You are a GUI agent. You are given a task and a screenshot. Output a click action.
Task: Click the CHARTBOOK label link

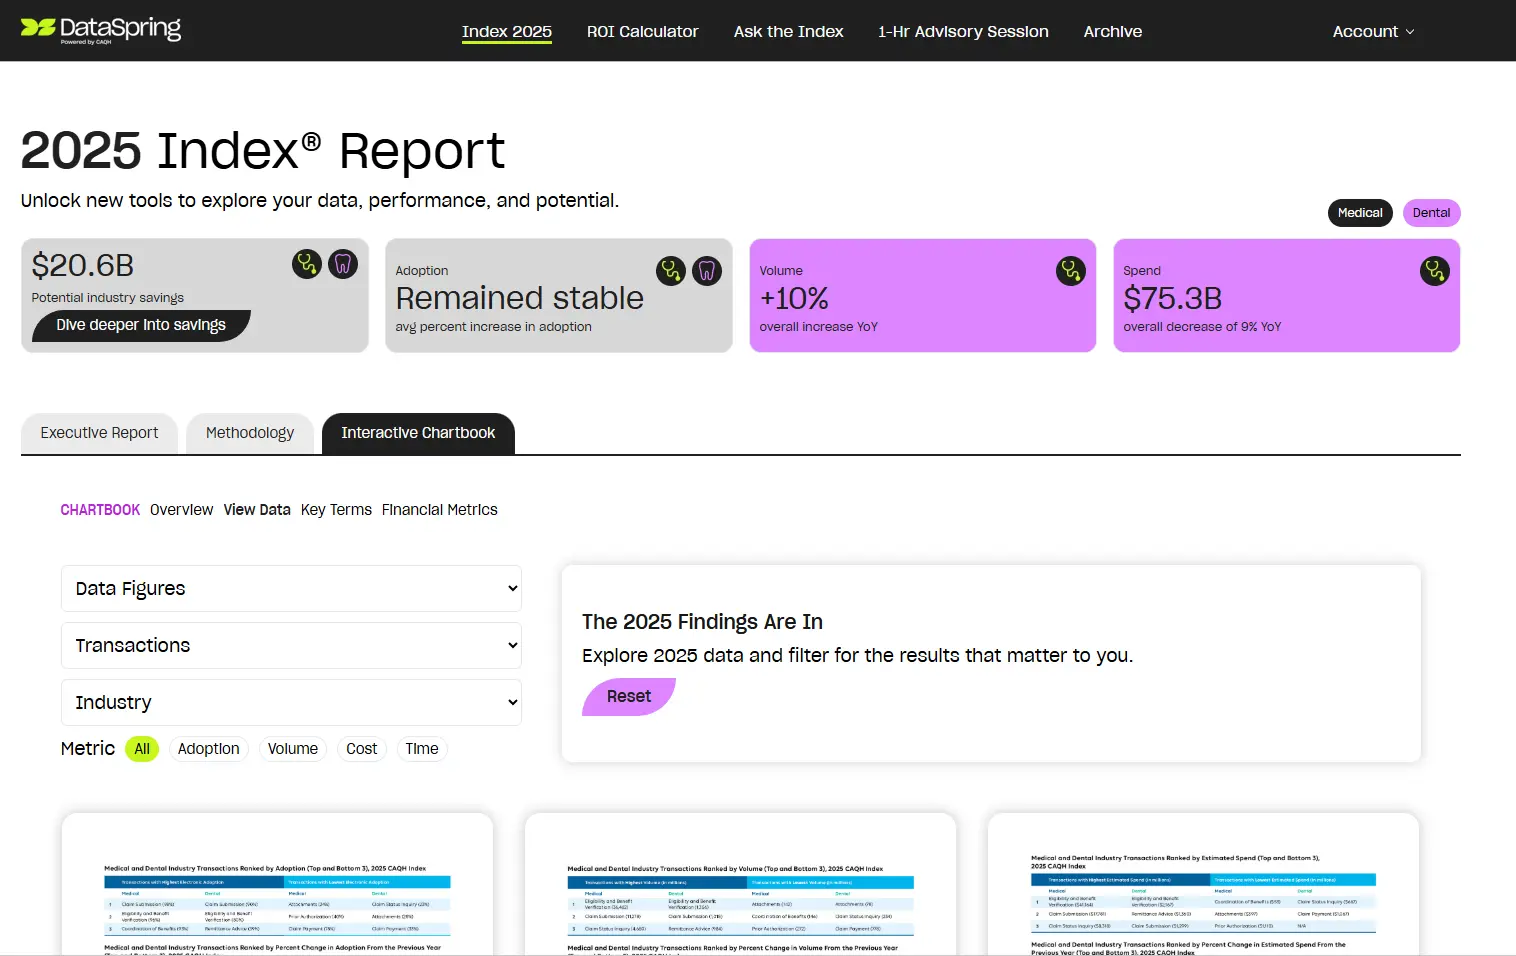[100, 510]
